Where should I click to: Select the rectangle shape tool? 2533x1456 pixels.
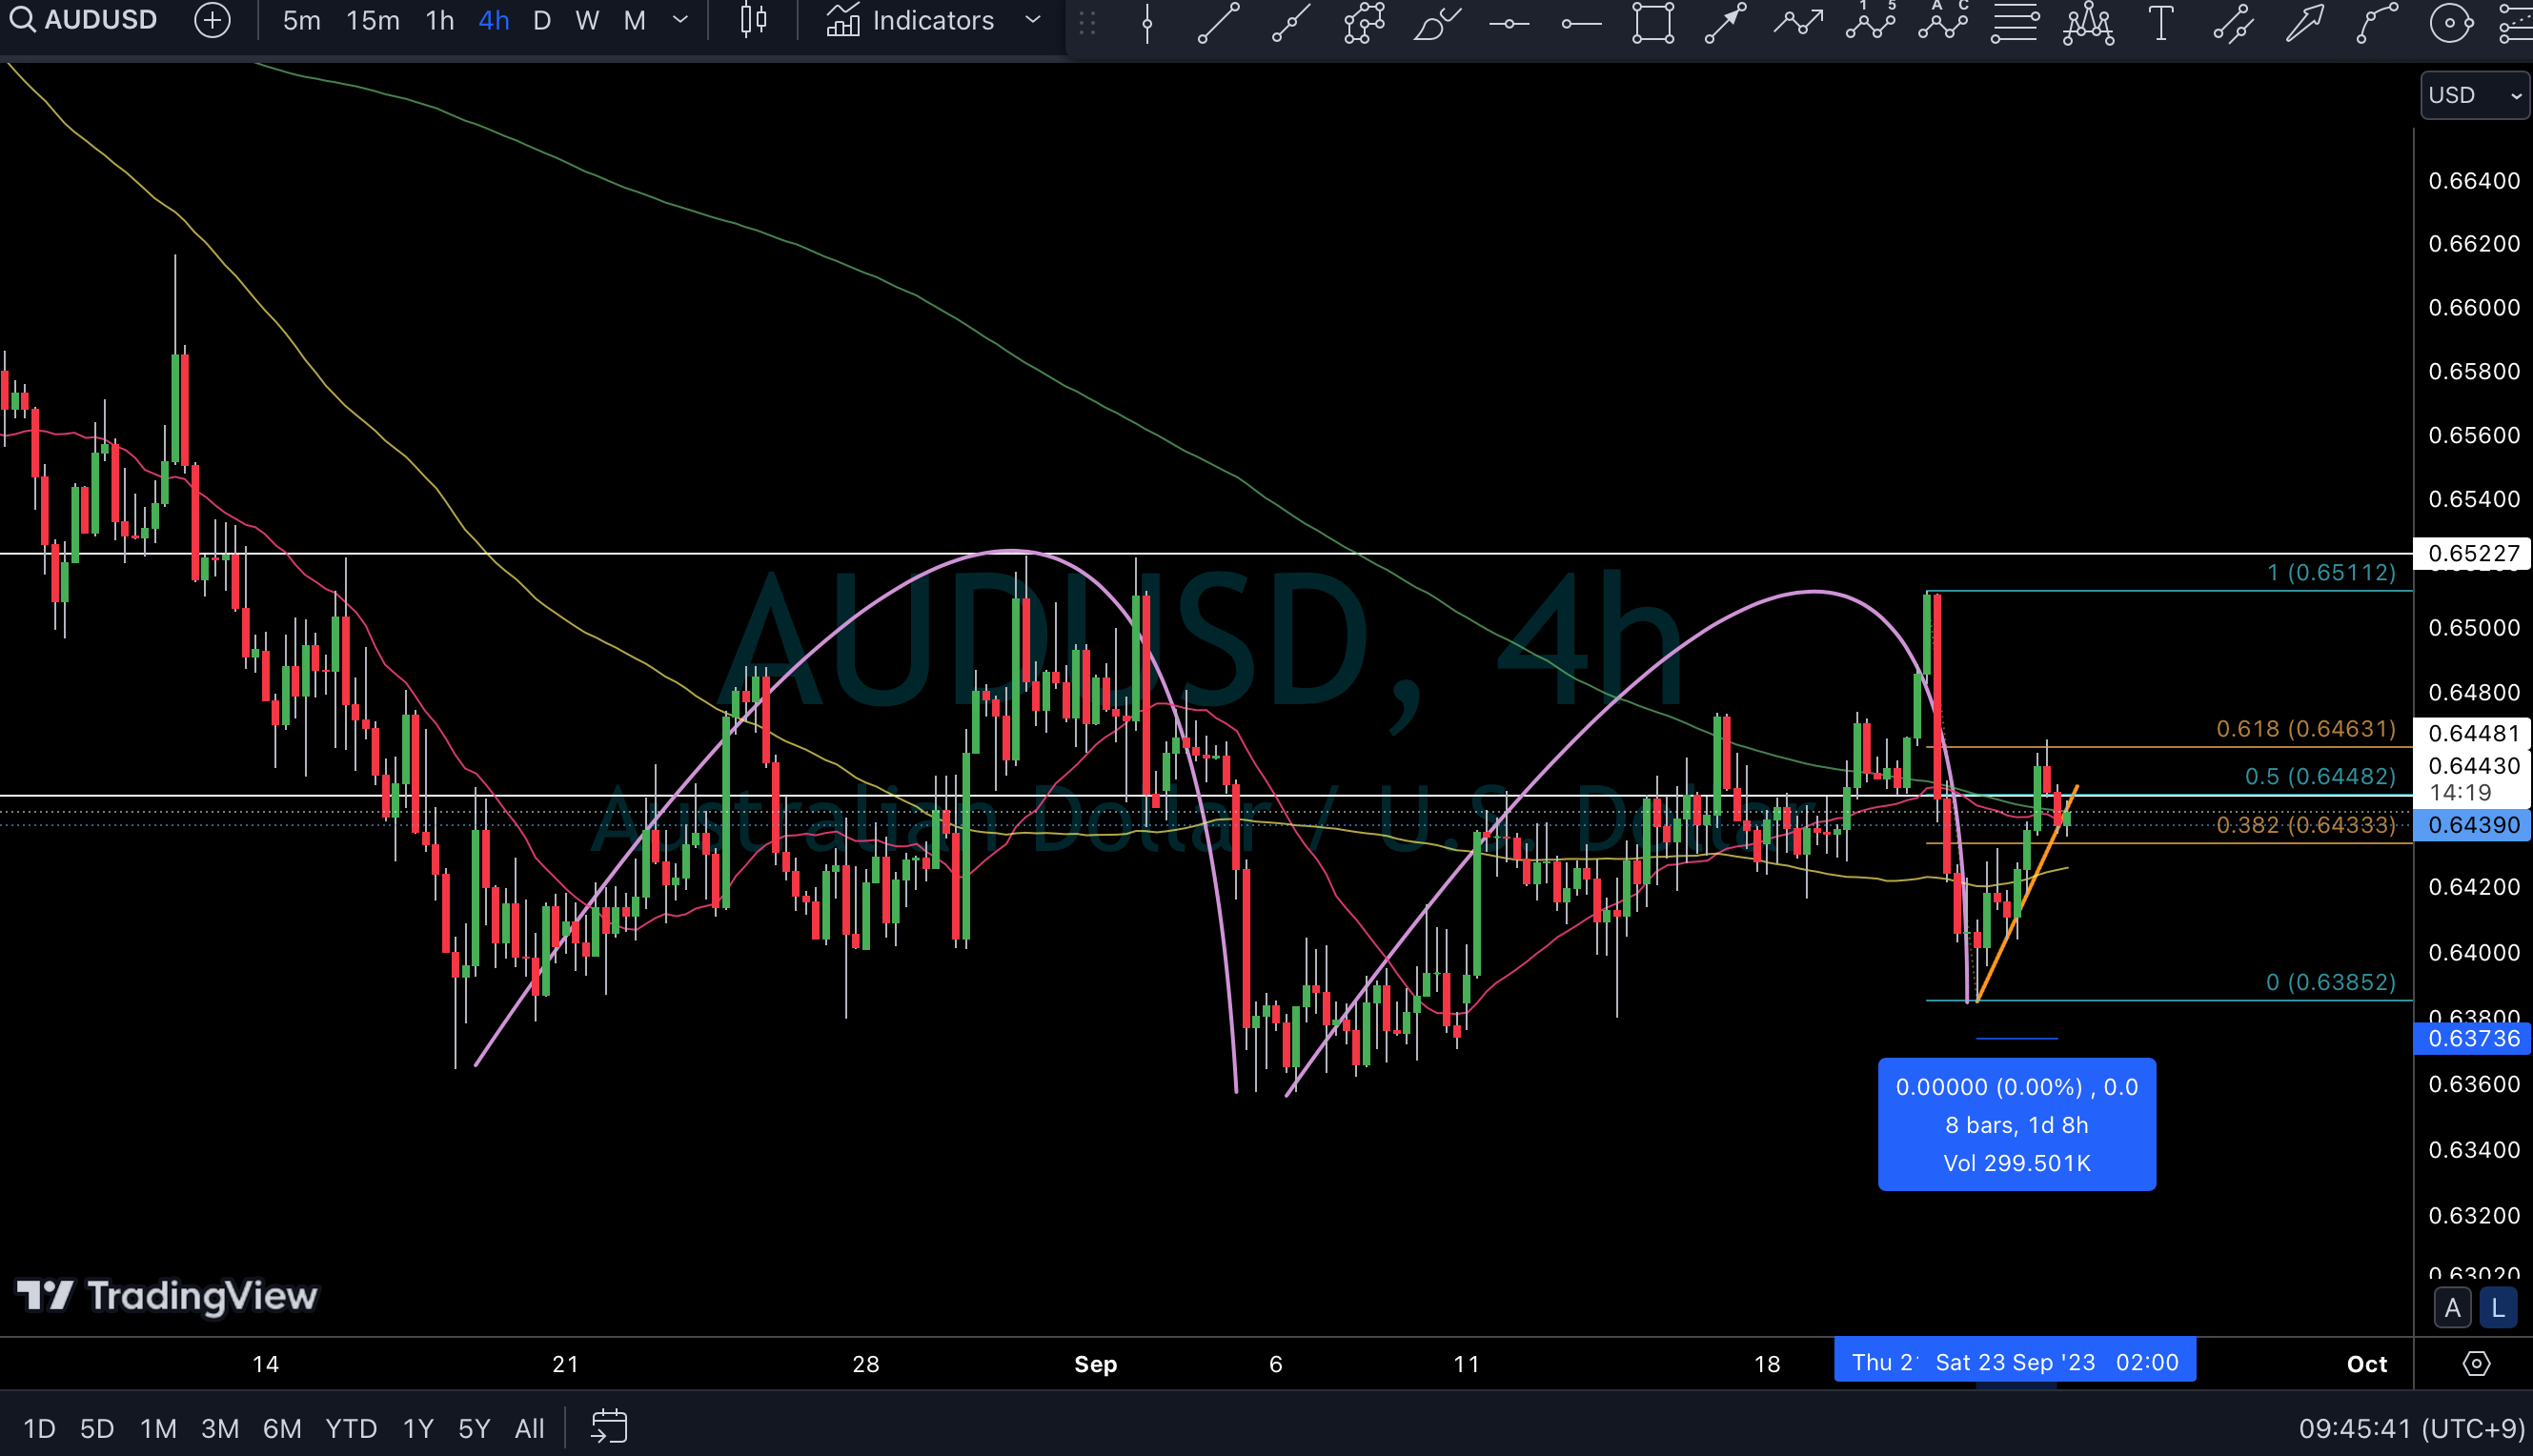1653,22
